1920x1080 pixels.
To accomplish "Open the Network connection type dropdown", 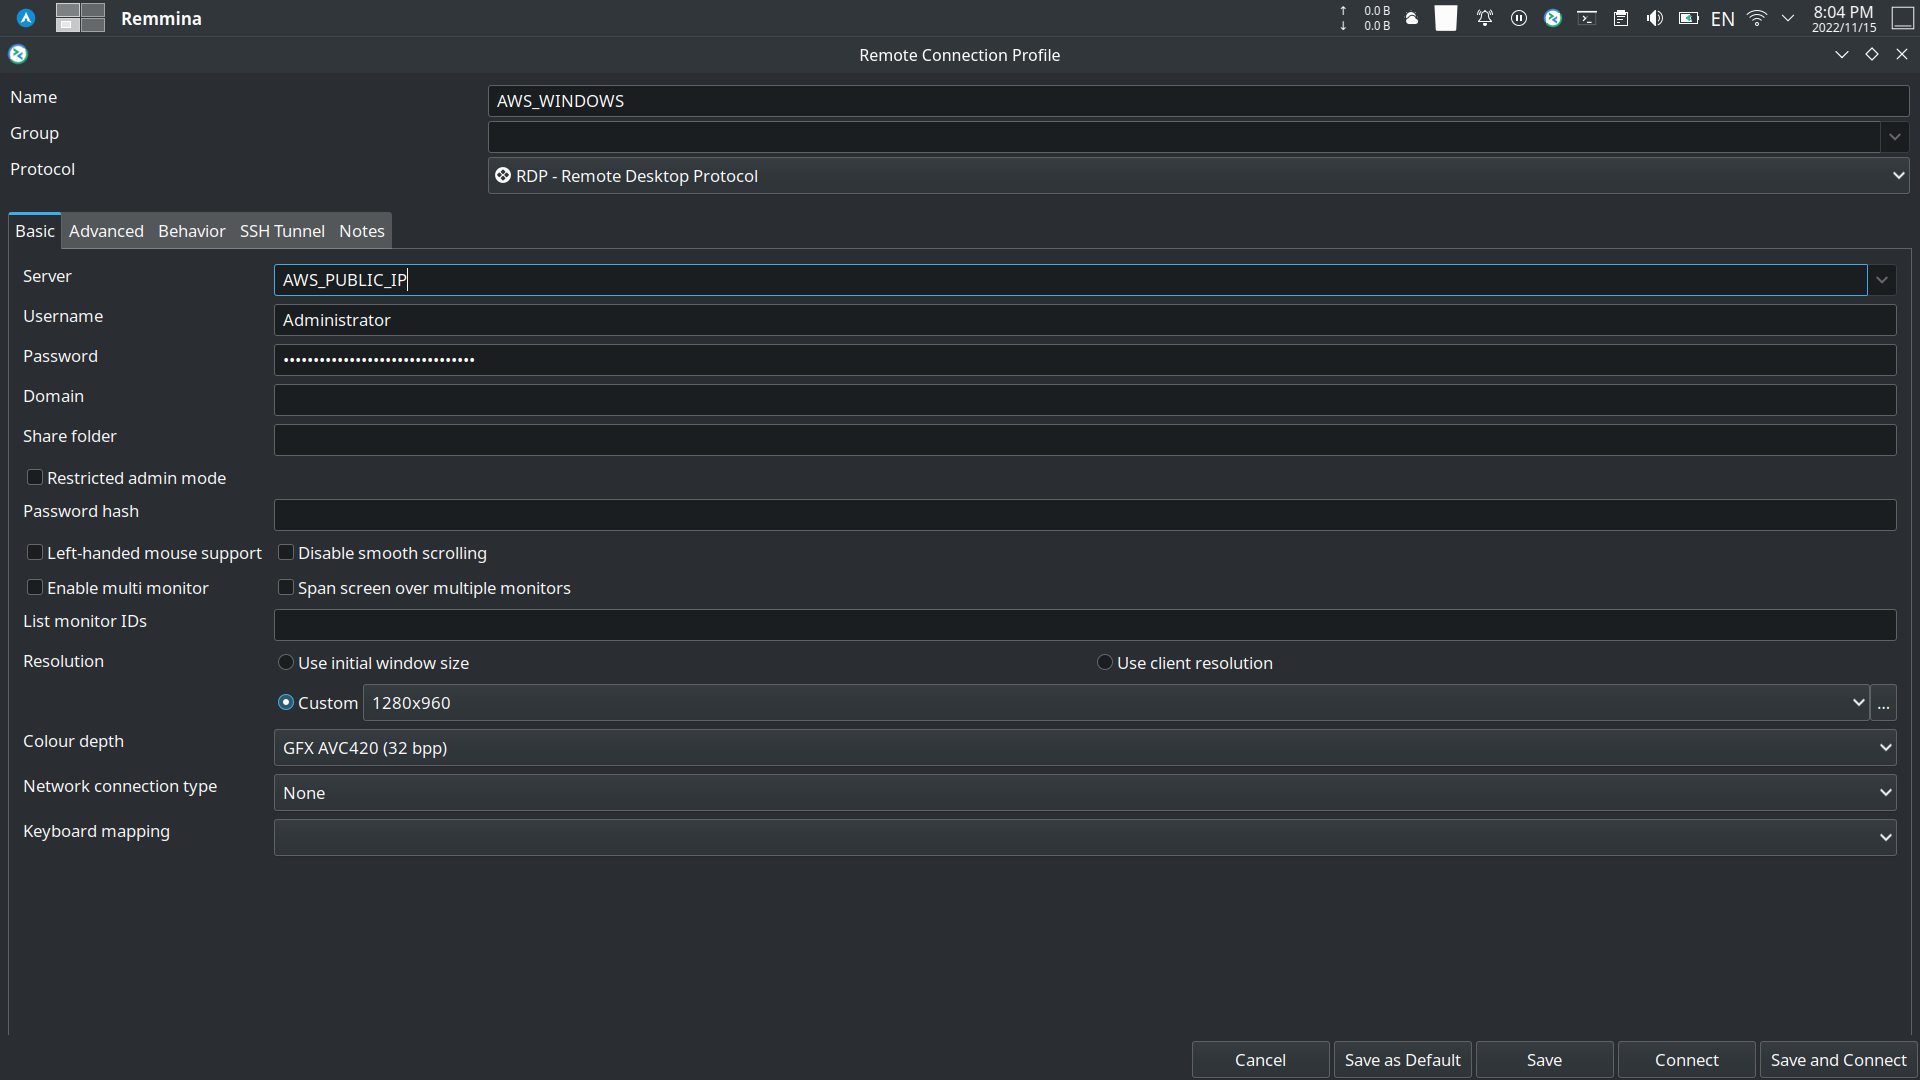I will pos(1085,793).
